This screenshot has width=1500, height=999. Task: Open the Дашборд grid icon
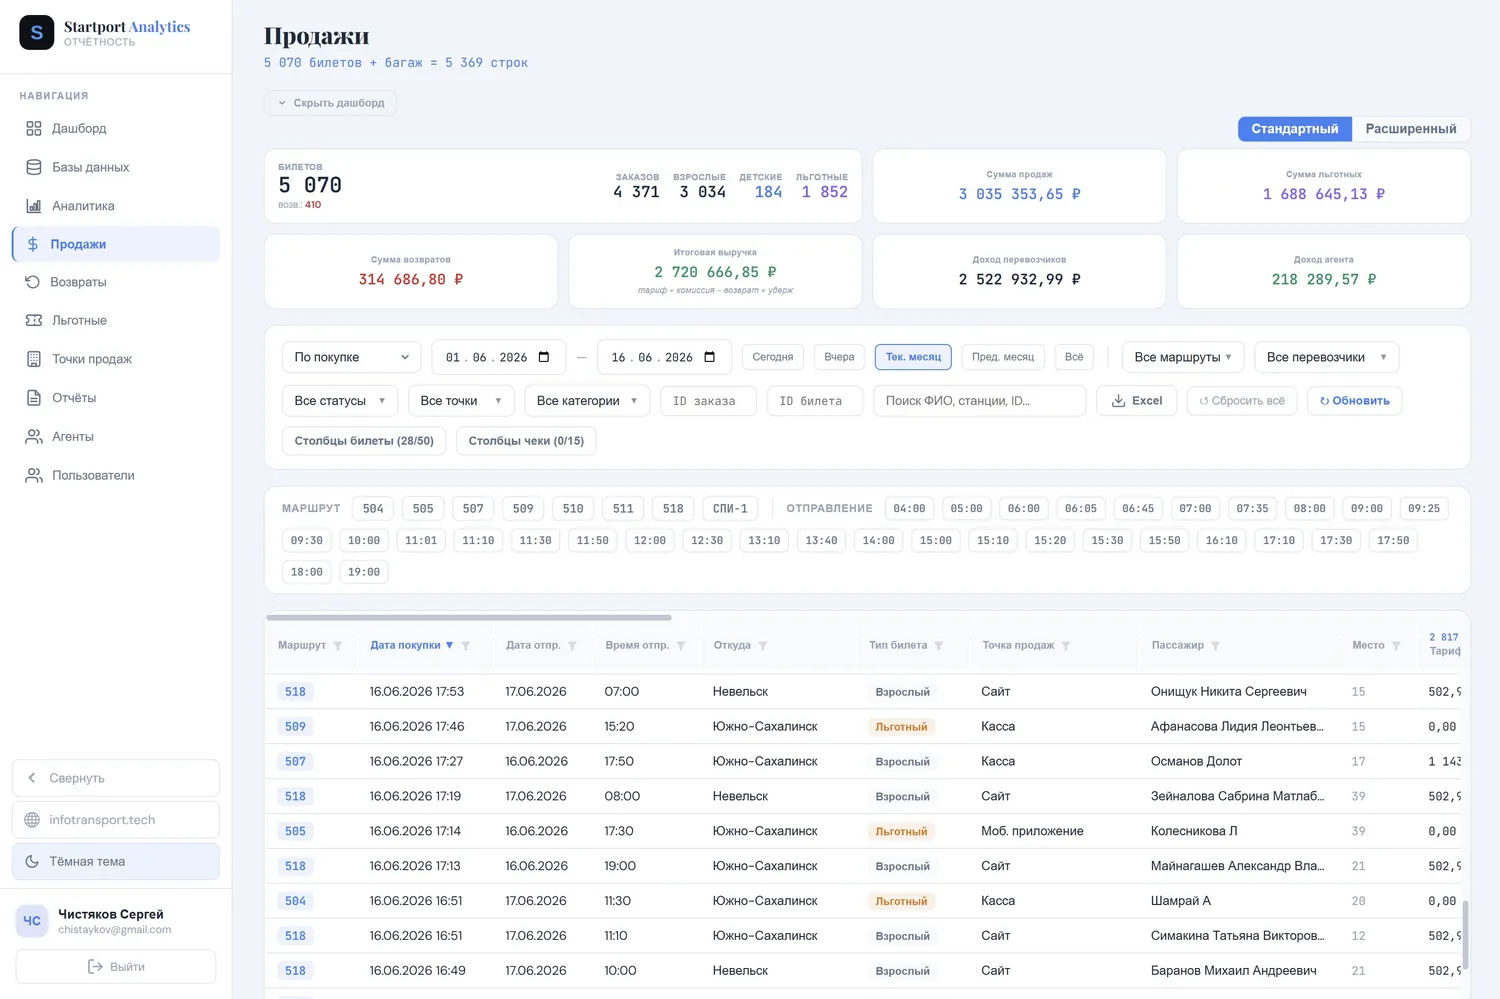pos(34,128)
